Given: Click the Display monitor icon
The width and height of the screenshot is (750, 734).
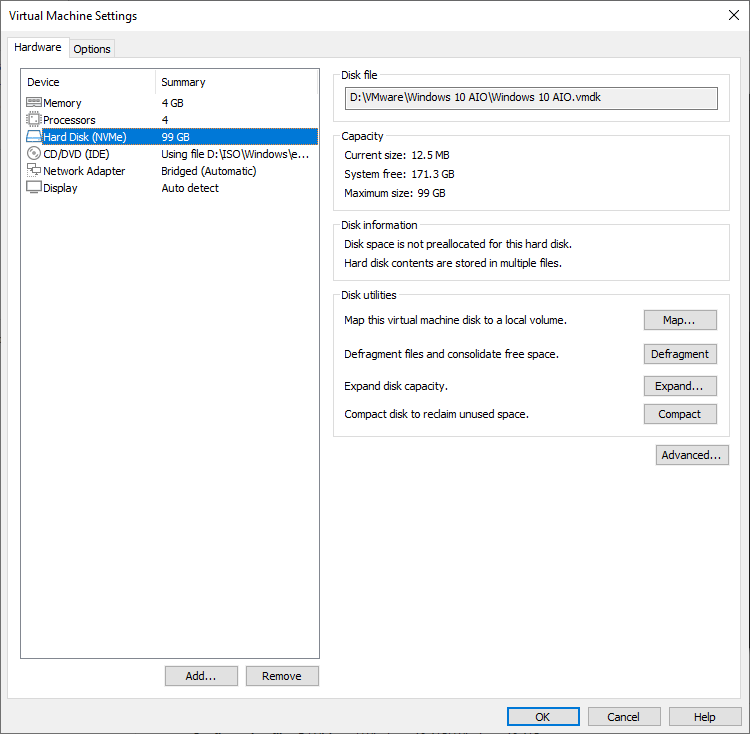Looking at the screenshot, I should (x=34, y=188).
